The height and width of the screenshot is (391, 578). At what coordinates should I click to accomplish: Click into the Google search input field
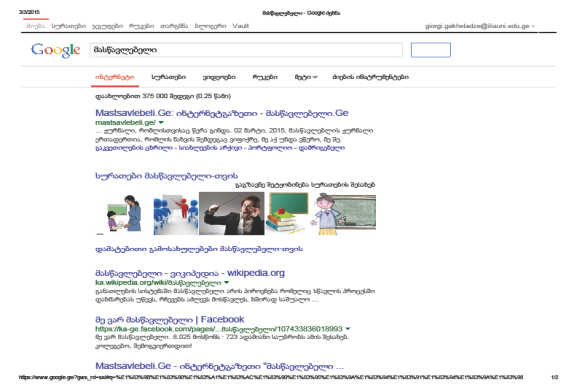click(x=246, y=50)
